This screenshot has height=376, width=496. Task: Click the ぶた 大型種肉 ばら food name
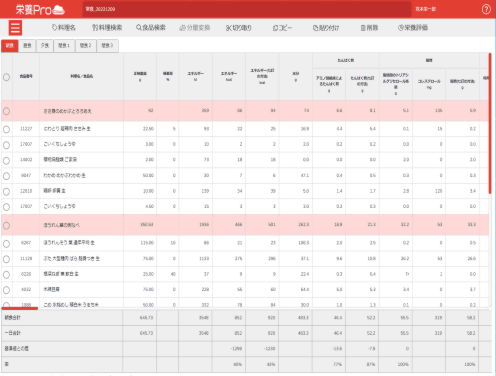click(72, 258)
